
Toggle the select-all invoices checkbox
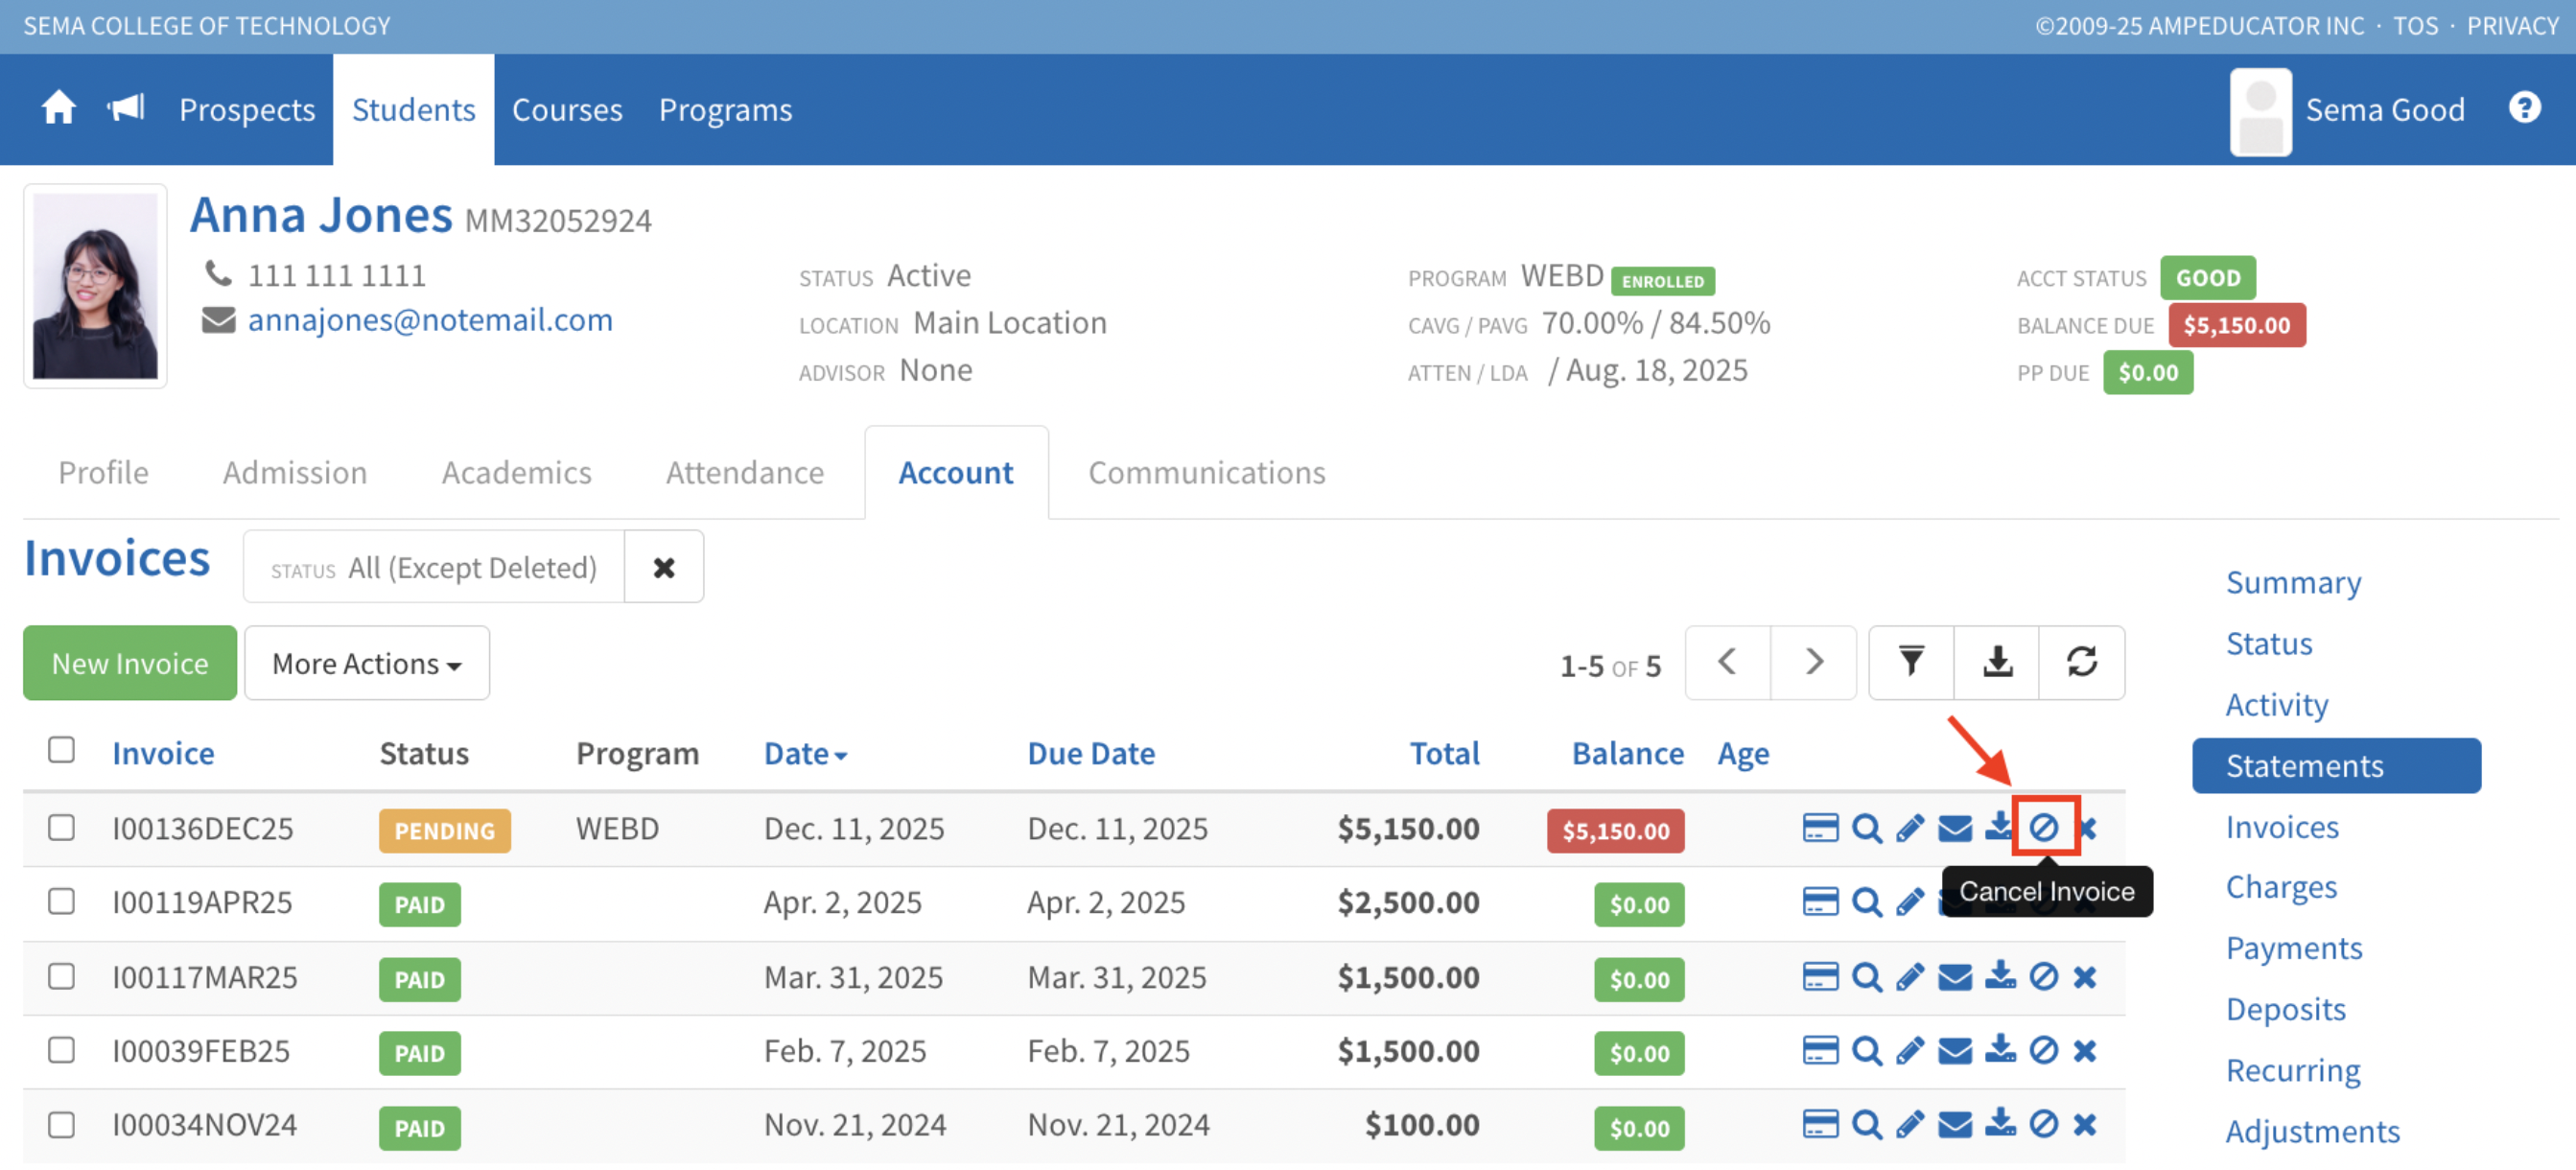(62, 751)
